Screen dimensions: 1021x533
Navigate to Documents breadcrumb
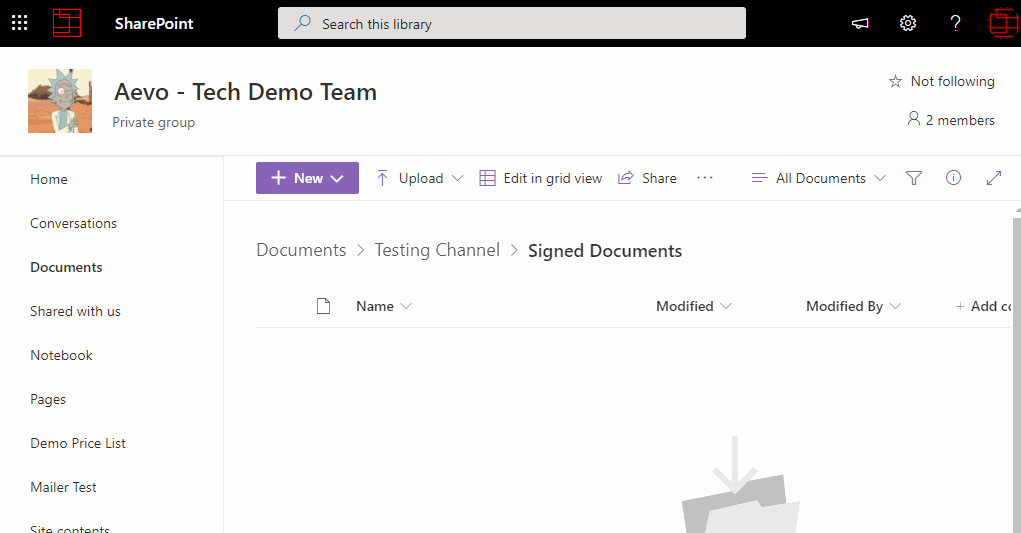(x=301, y=251)
